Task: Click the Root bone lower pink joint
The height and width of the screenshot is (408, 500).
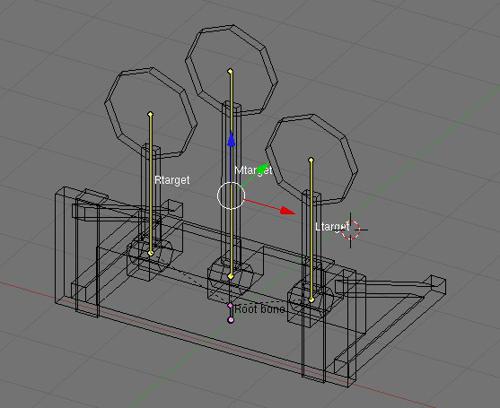Action: pos(231,320)
